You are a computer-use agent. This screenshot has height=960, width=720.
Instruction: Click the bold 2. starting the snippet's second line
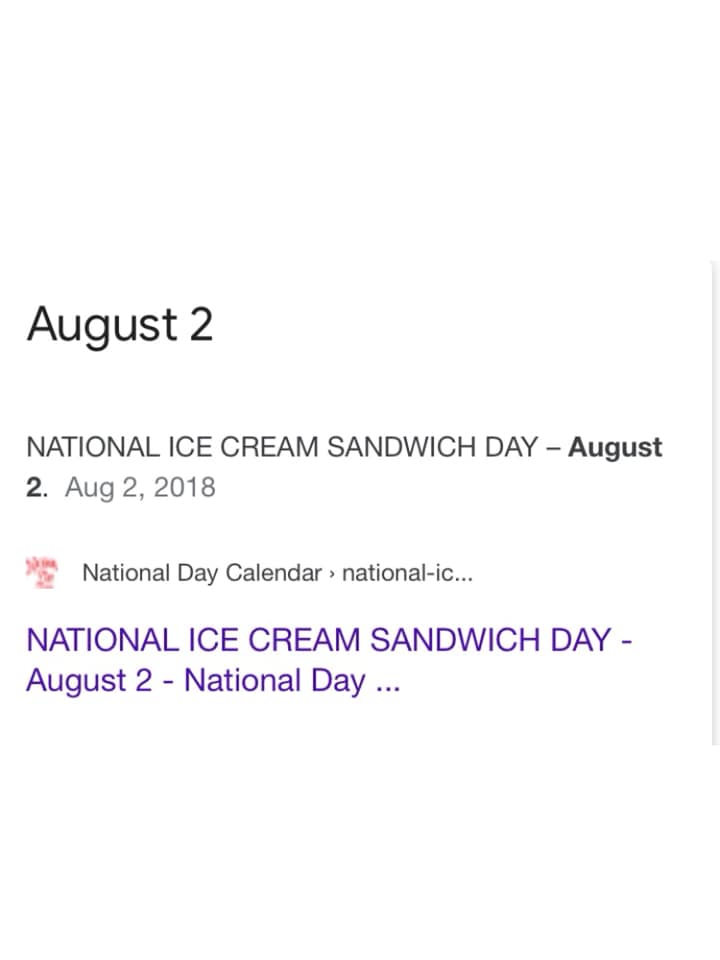pyautogui.click(x=38, y=487)
